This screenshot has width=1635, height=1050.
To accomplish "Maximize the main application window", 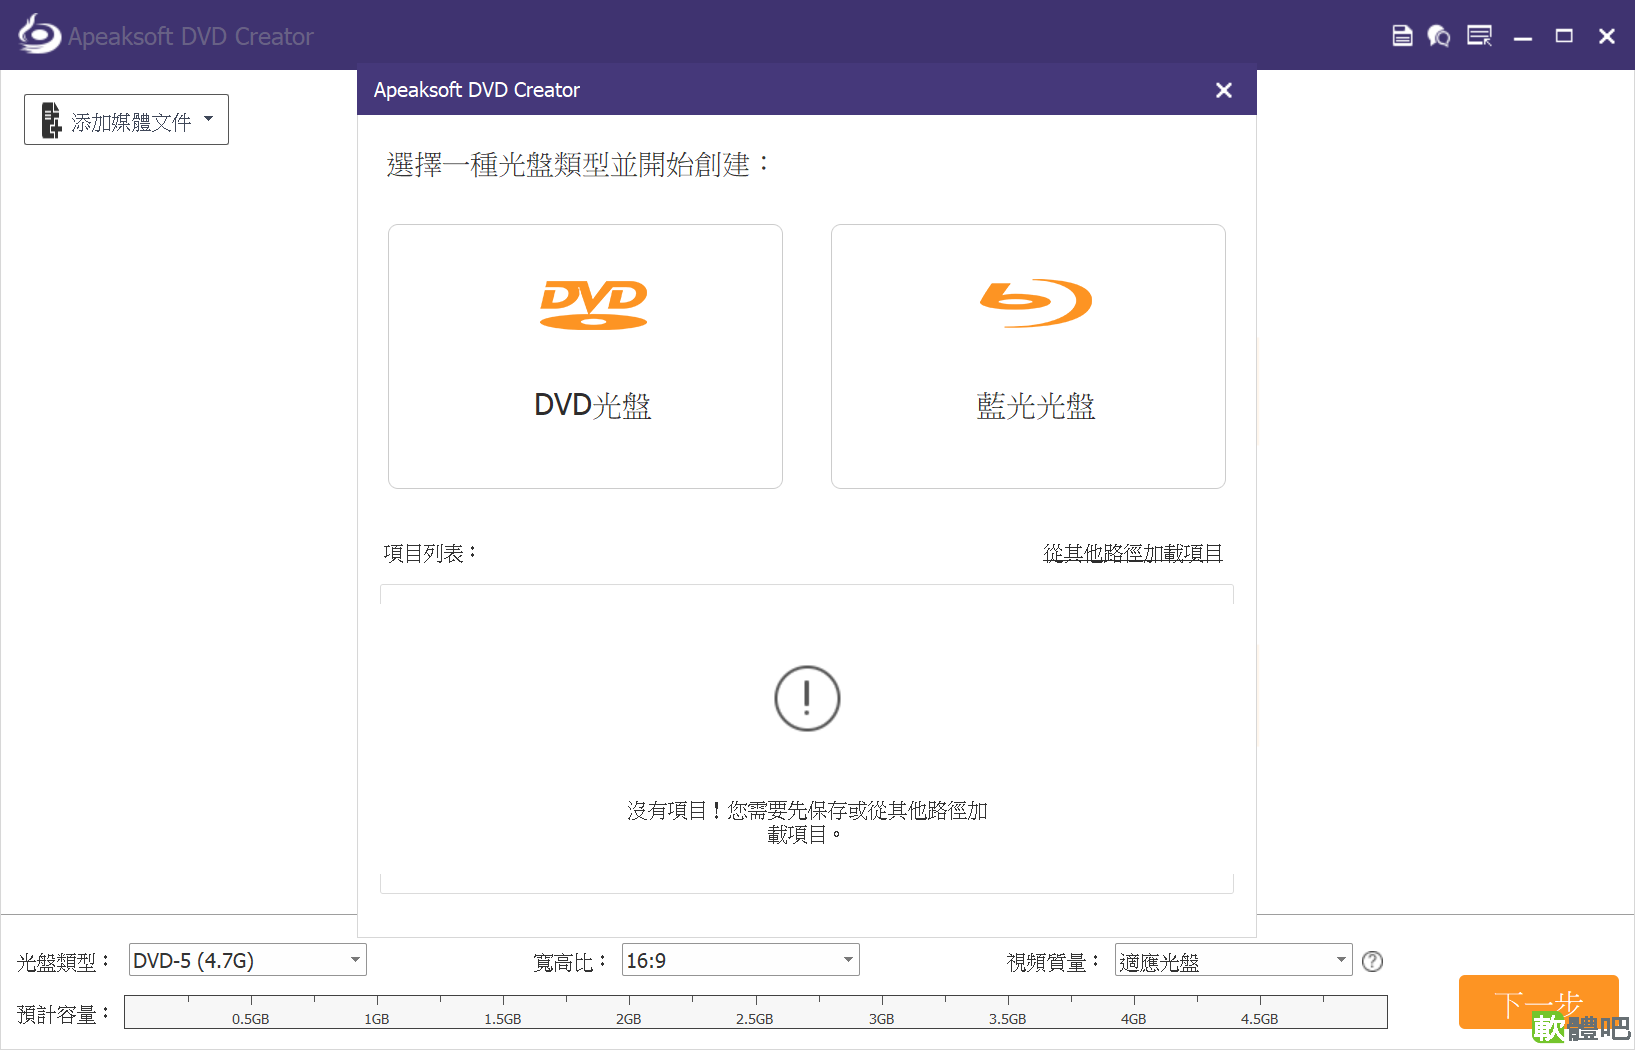I will pyautogui.click(x=1564, y=36).
